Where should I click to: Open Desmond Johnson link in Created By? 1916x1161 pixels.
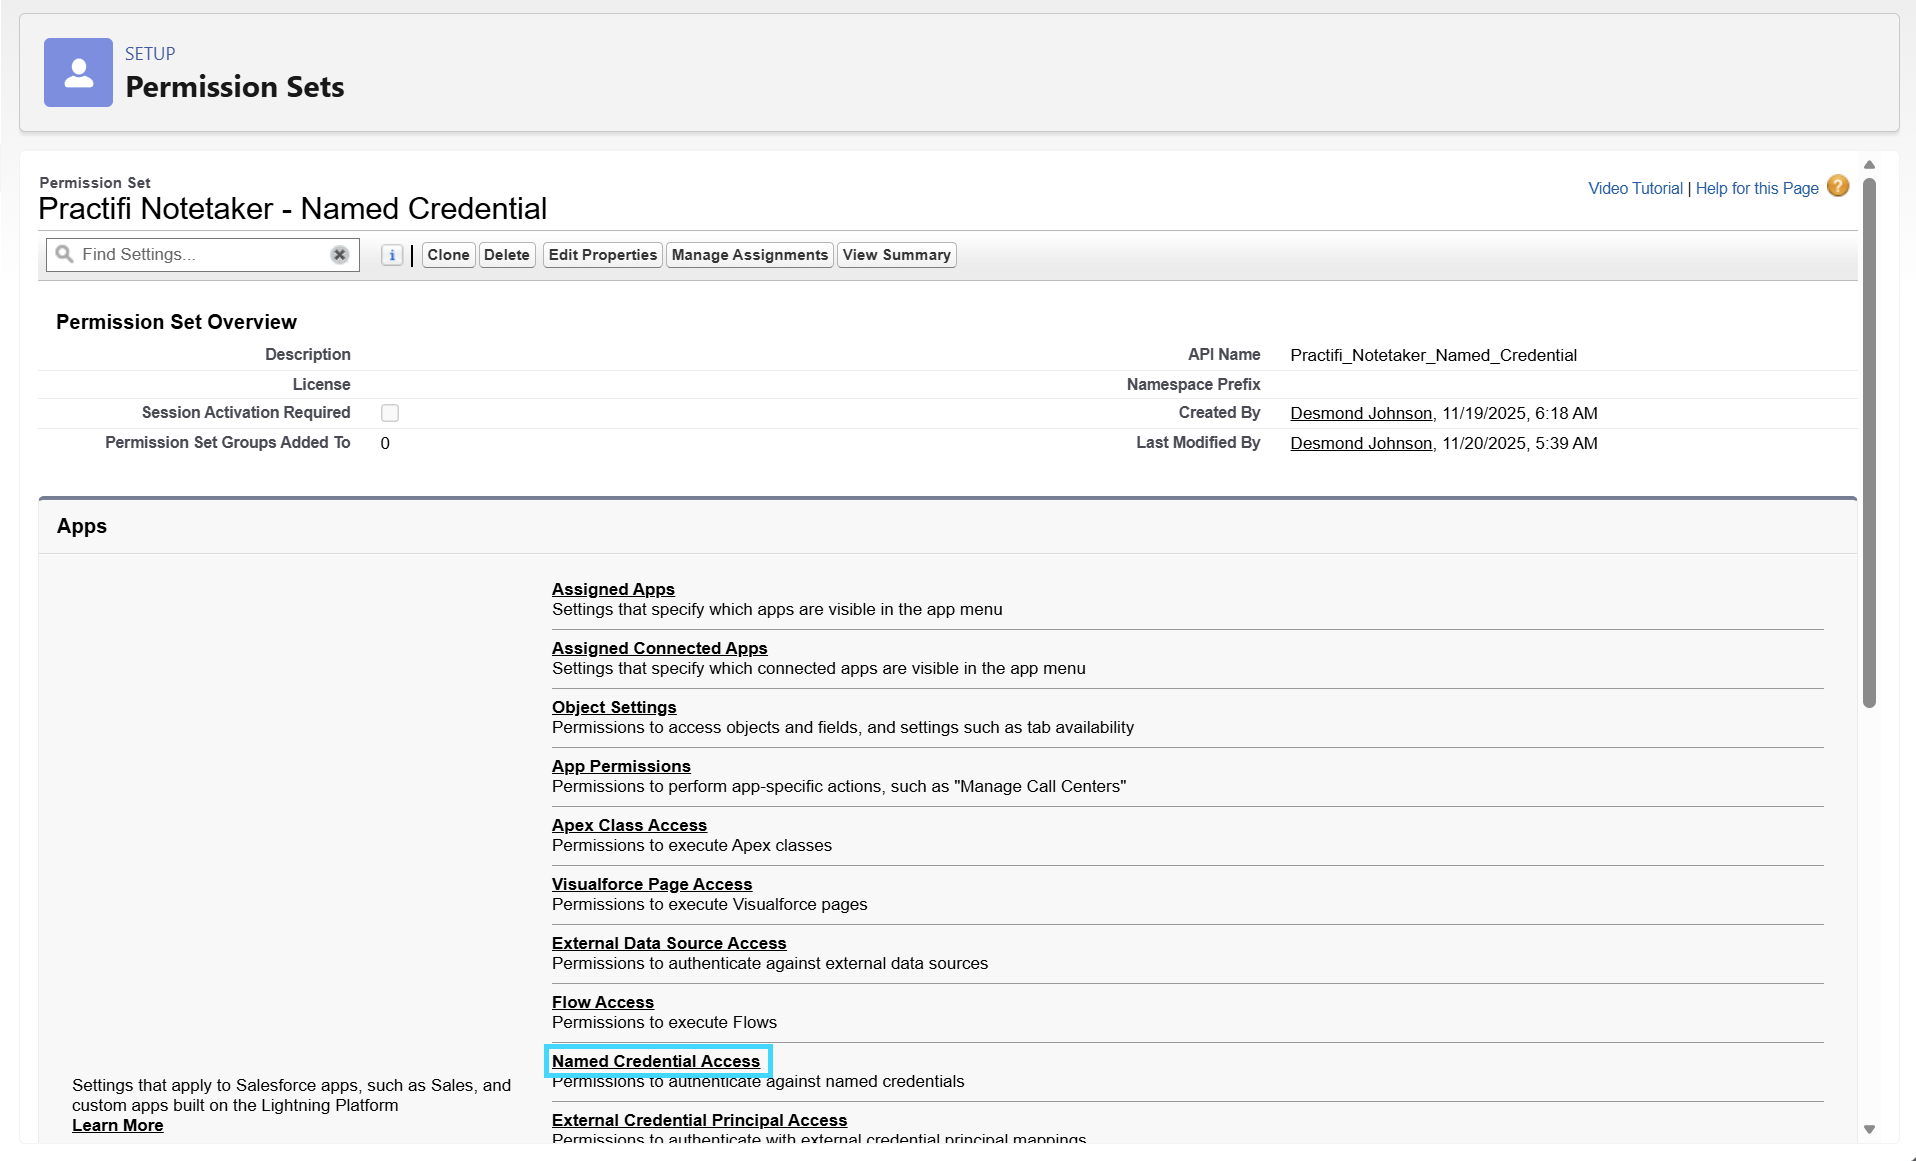point(1361,413)
